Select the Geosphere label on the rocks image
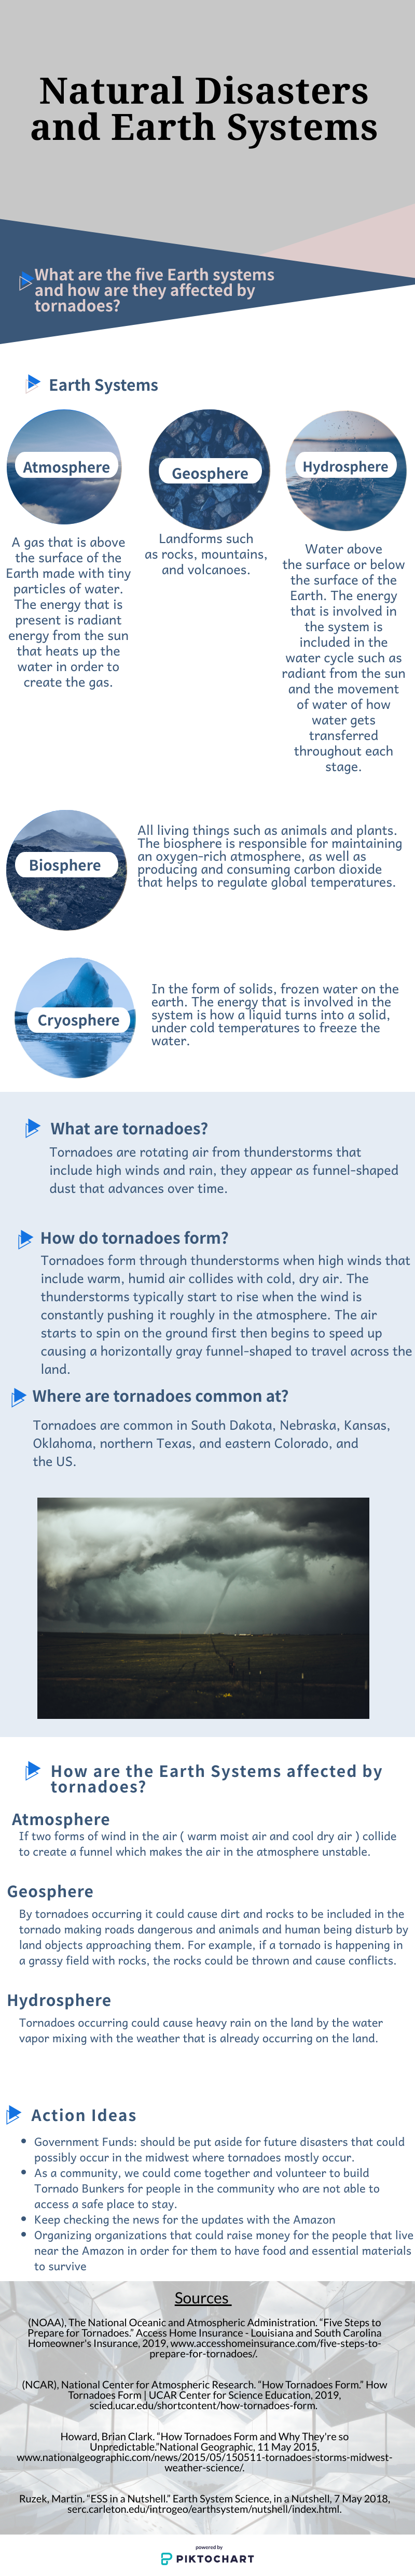The height and width of the screenshot is (2576, 415). coord(209,473)
